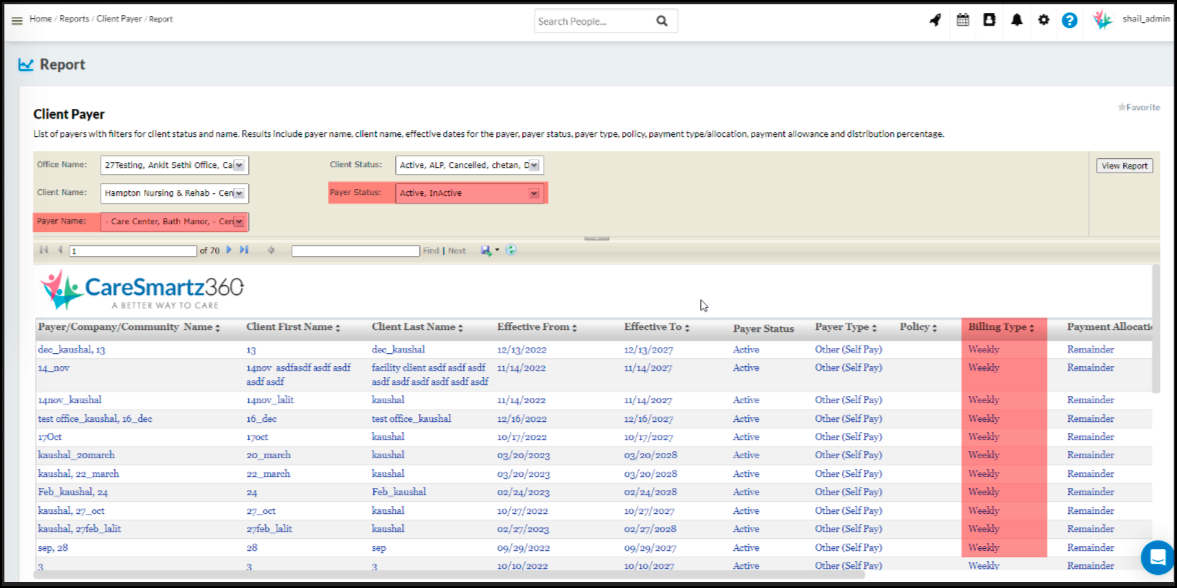
Task: Show notifications via bell icon
Action: [1016, 20]
